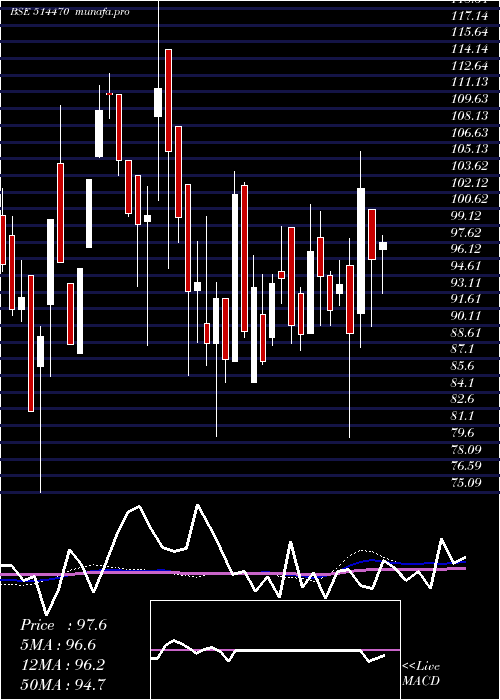Click the 99.12 price level label
This screenshot has height=700, width=500.
click(x=466, y=216)
